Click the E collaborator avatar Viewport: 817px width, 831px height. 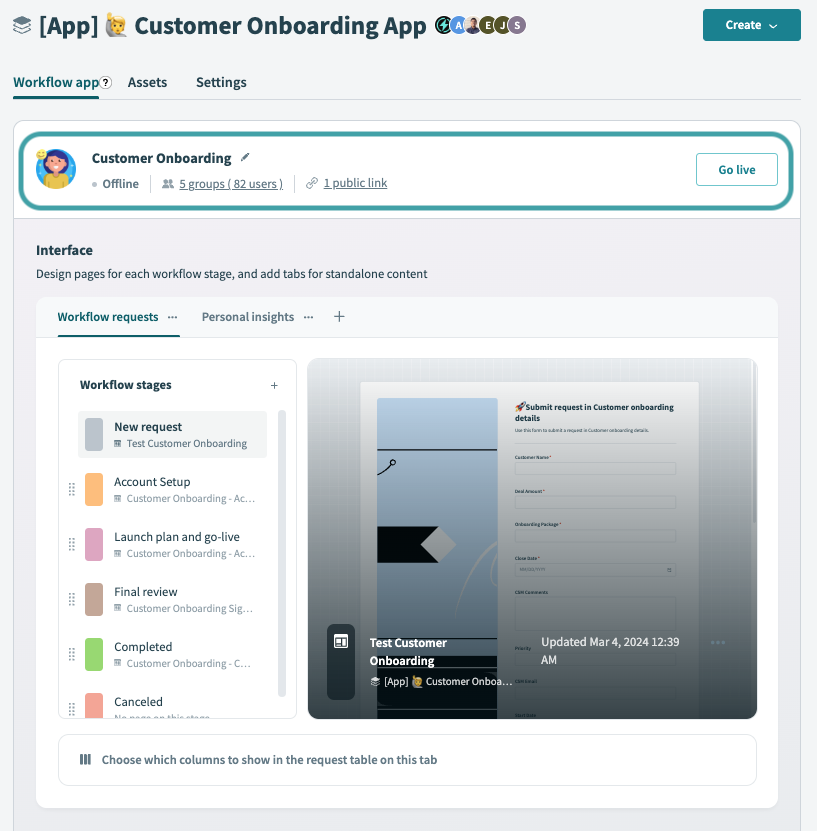tap(487, 25)
